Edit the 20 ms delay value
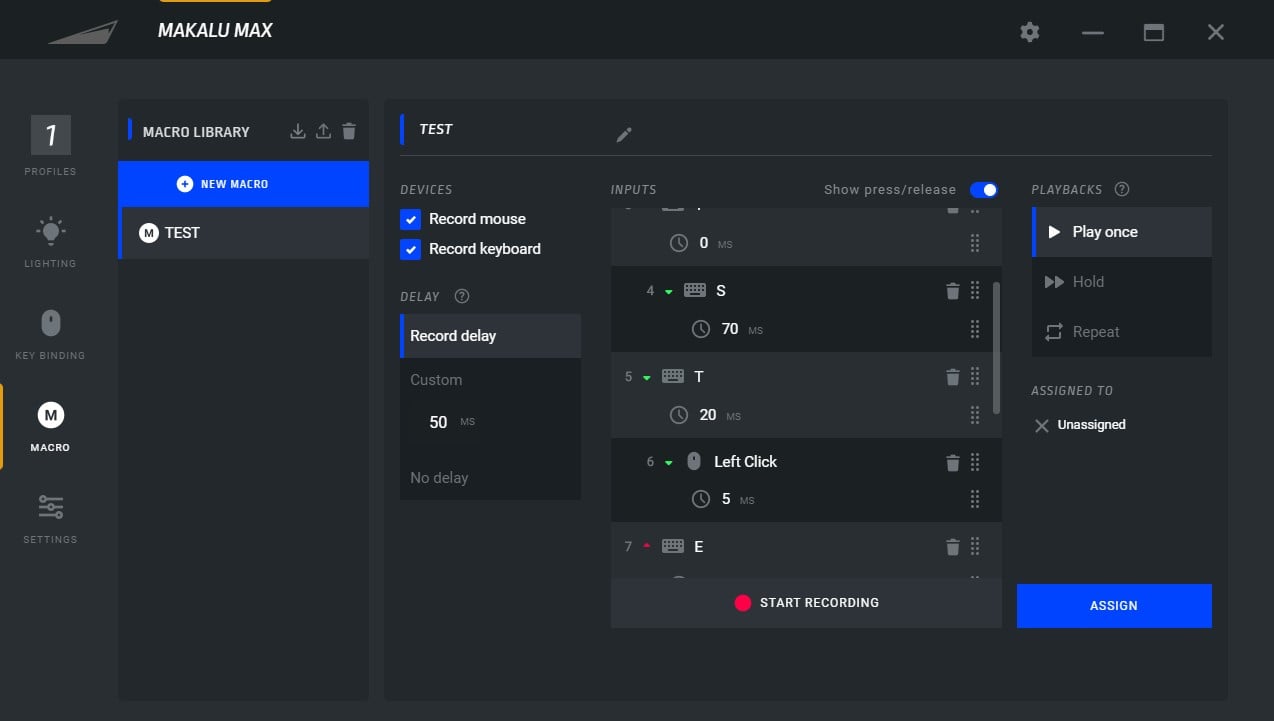The height and width of the screenshot is (721, 1274). tap(708, 415)
